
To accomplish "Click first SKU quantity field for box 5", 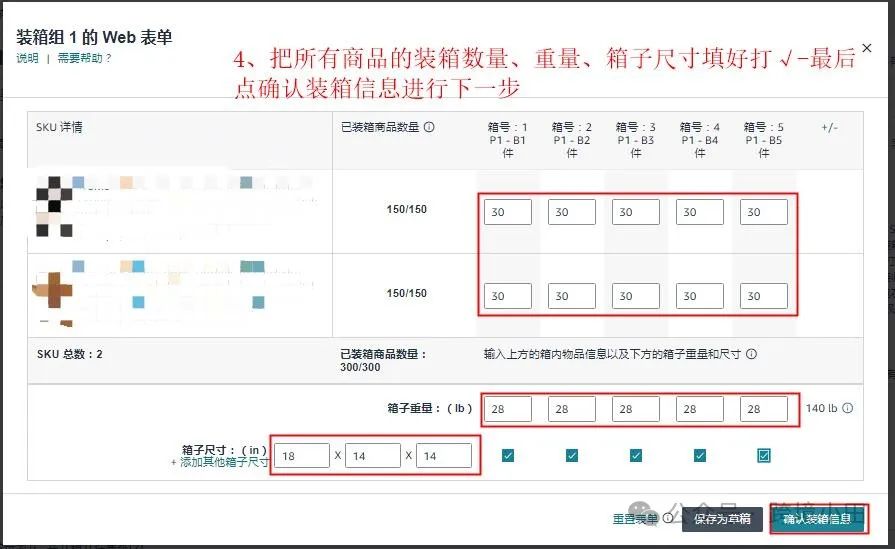I will (764, 212).
